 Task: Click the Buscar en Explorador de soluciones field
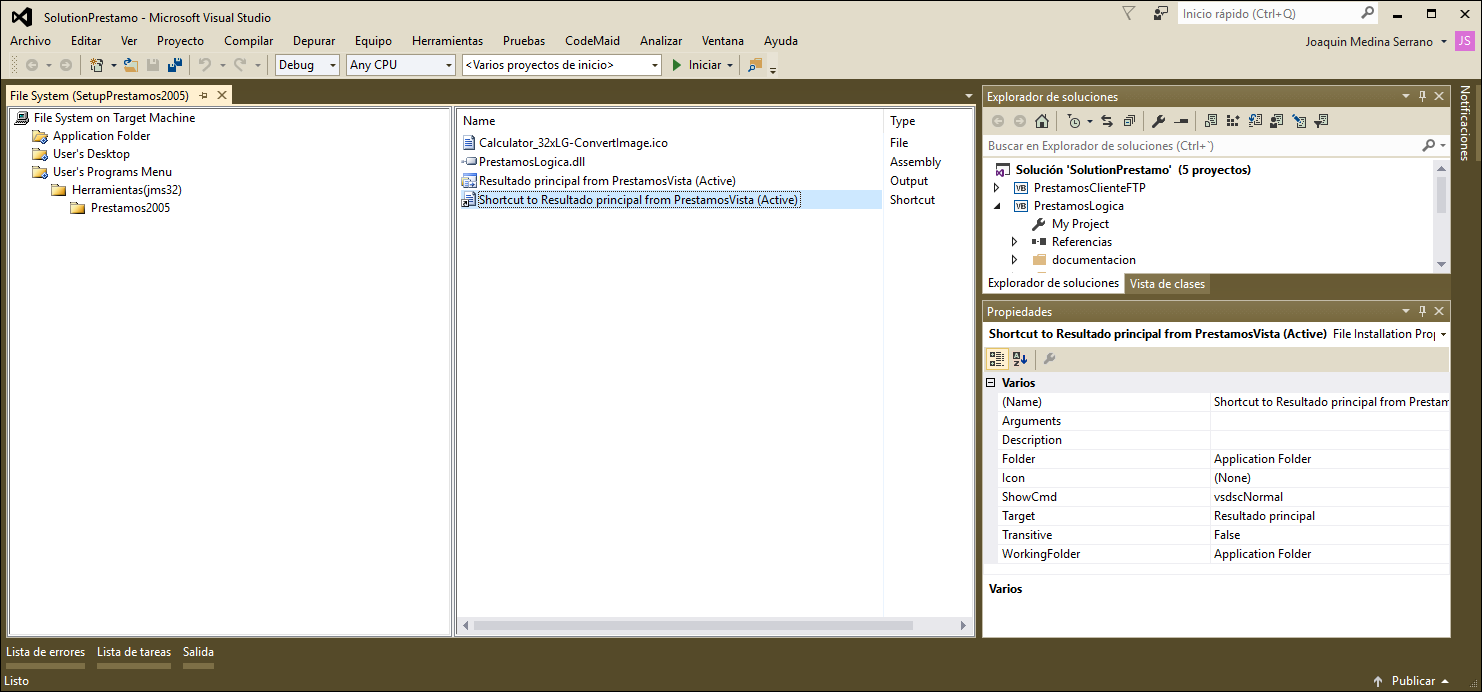click(1203, 146)
